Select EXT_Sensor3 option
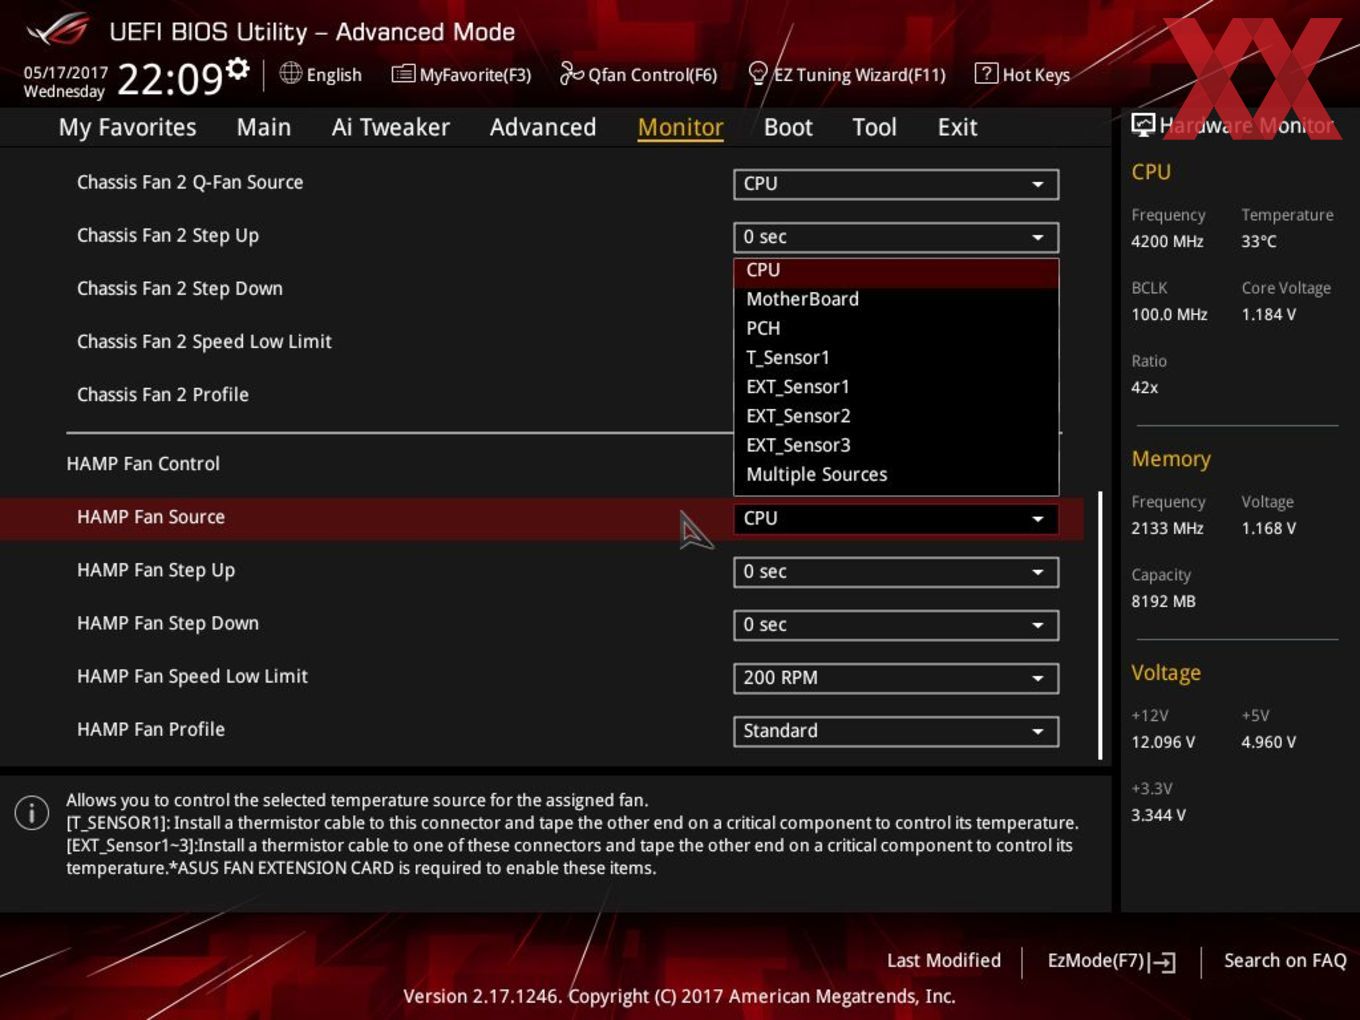Viewport: 1360px width, 1020px height. [896, 445]
